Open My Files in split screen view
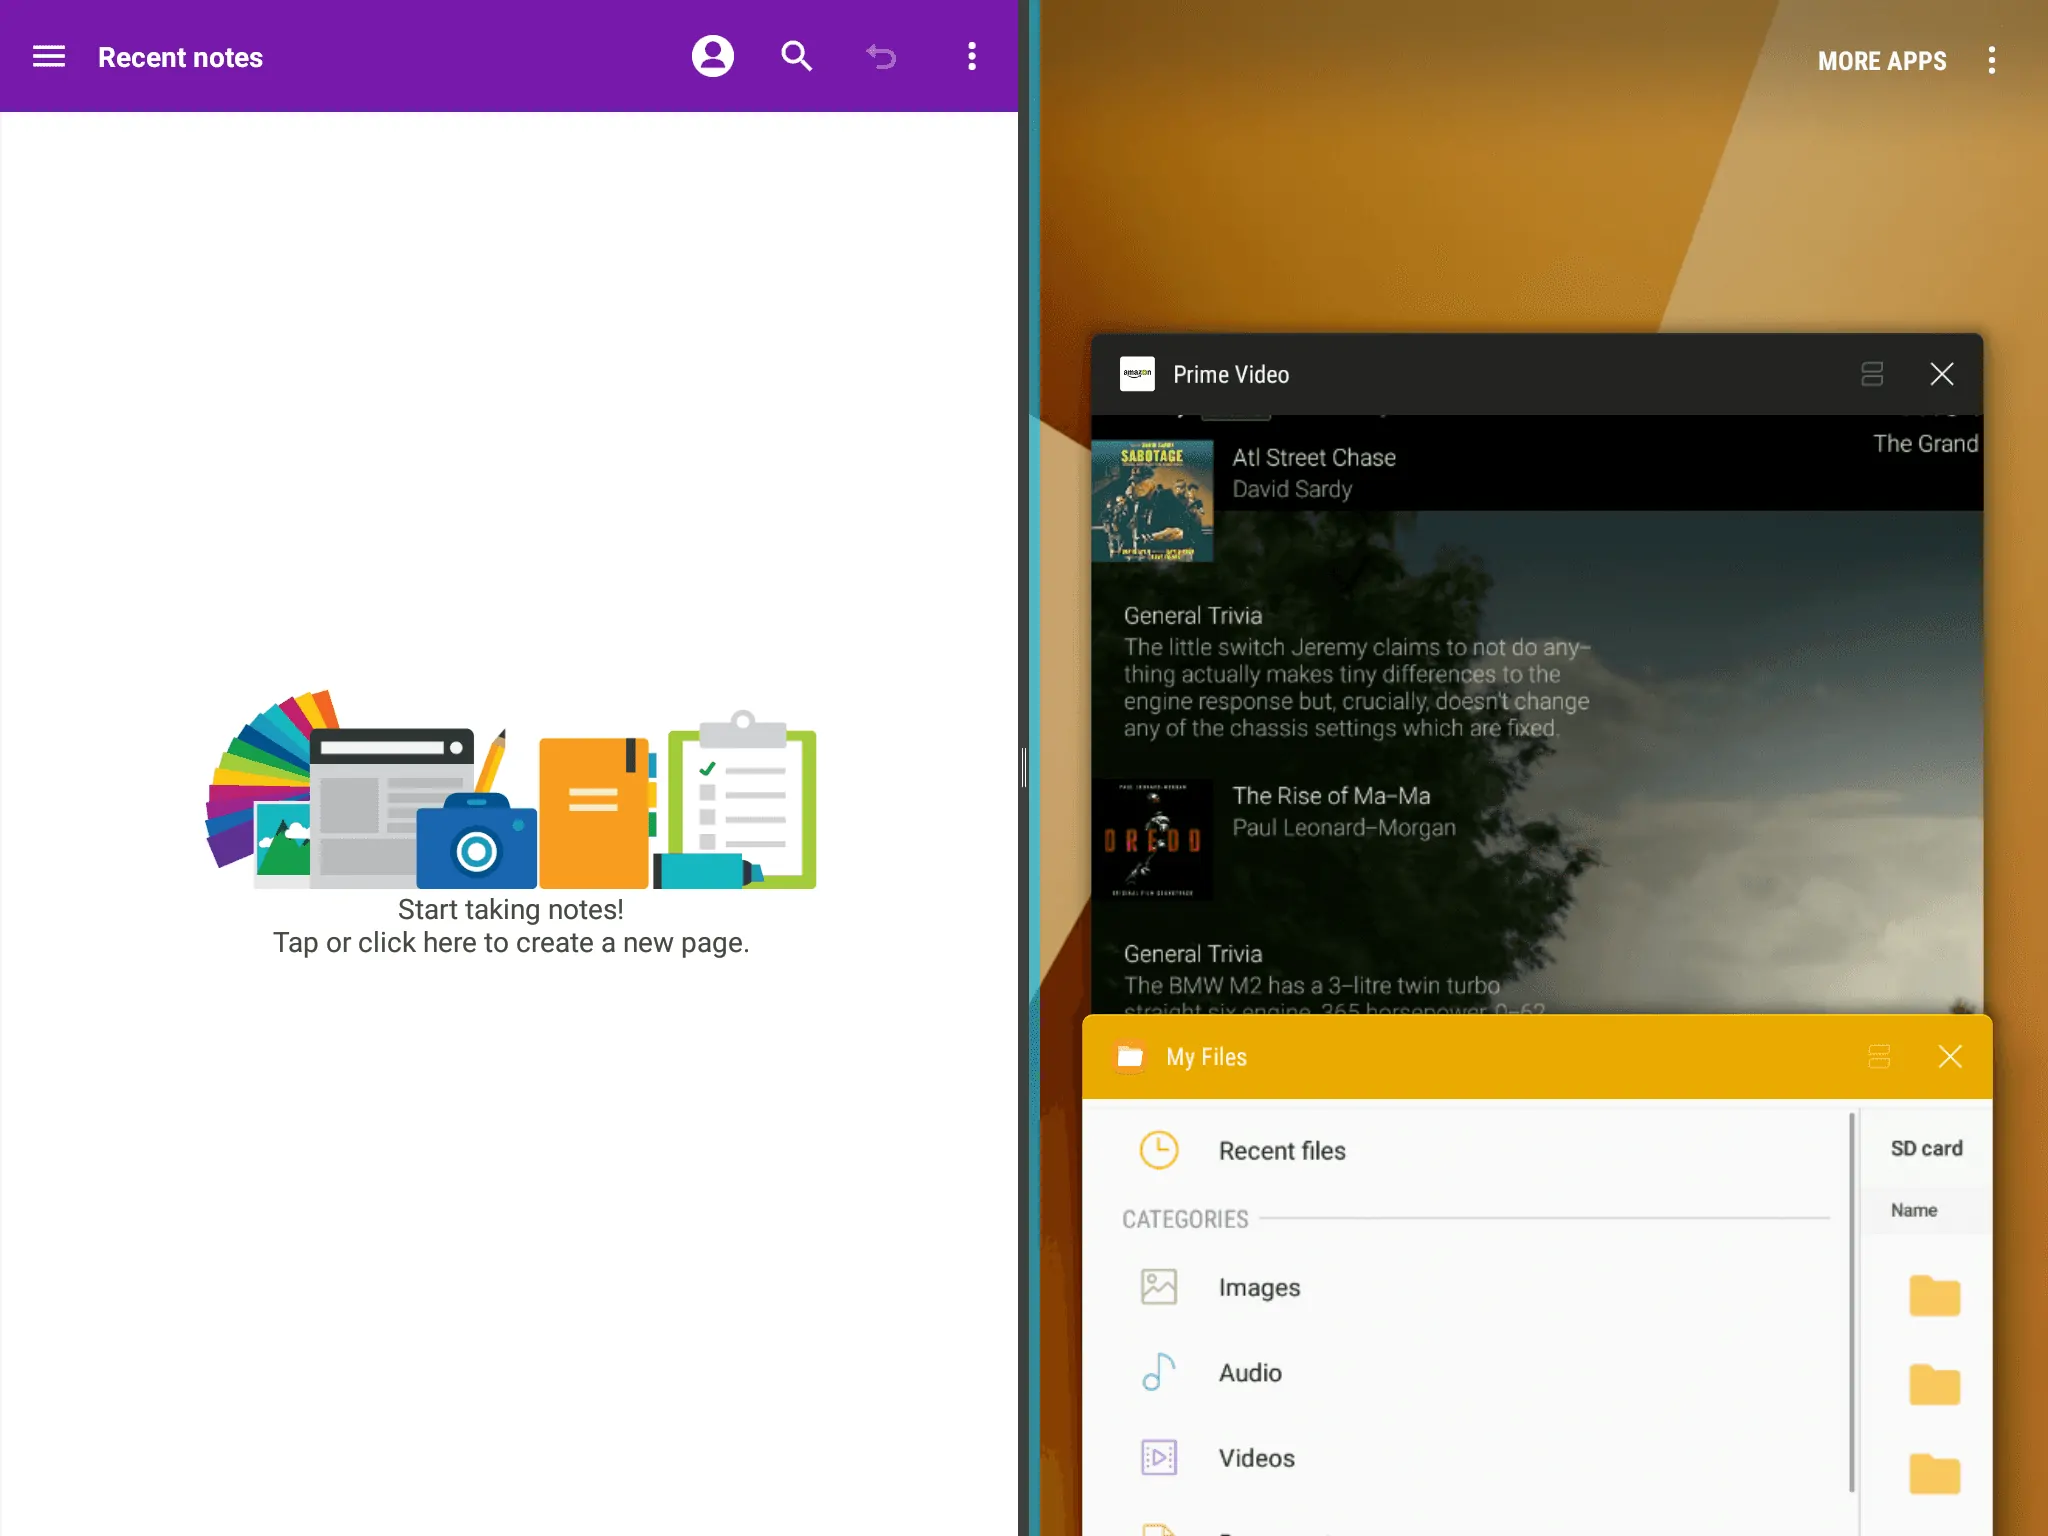The image size is (2048, 1536). point(1879,1057)
